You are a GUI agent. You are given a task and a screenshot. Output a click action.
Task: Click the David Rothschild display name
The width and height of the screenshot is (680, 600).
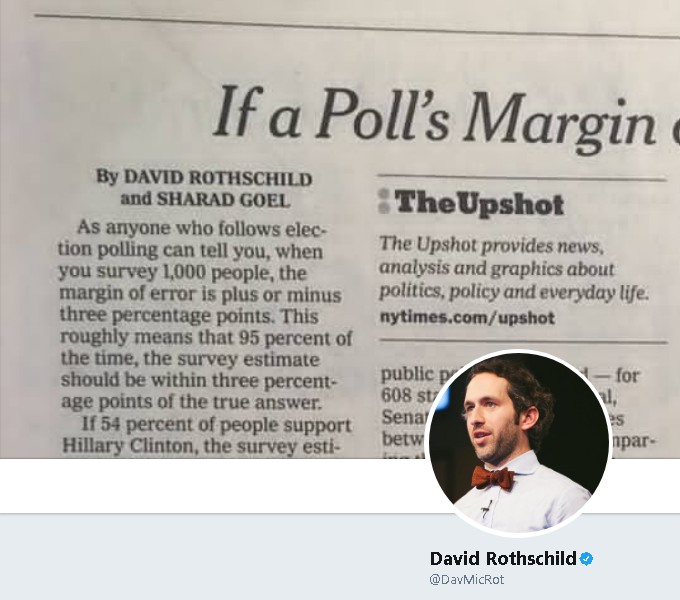point(503,559)
